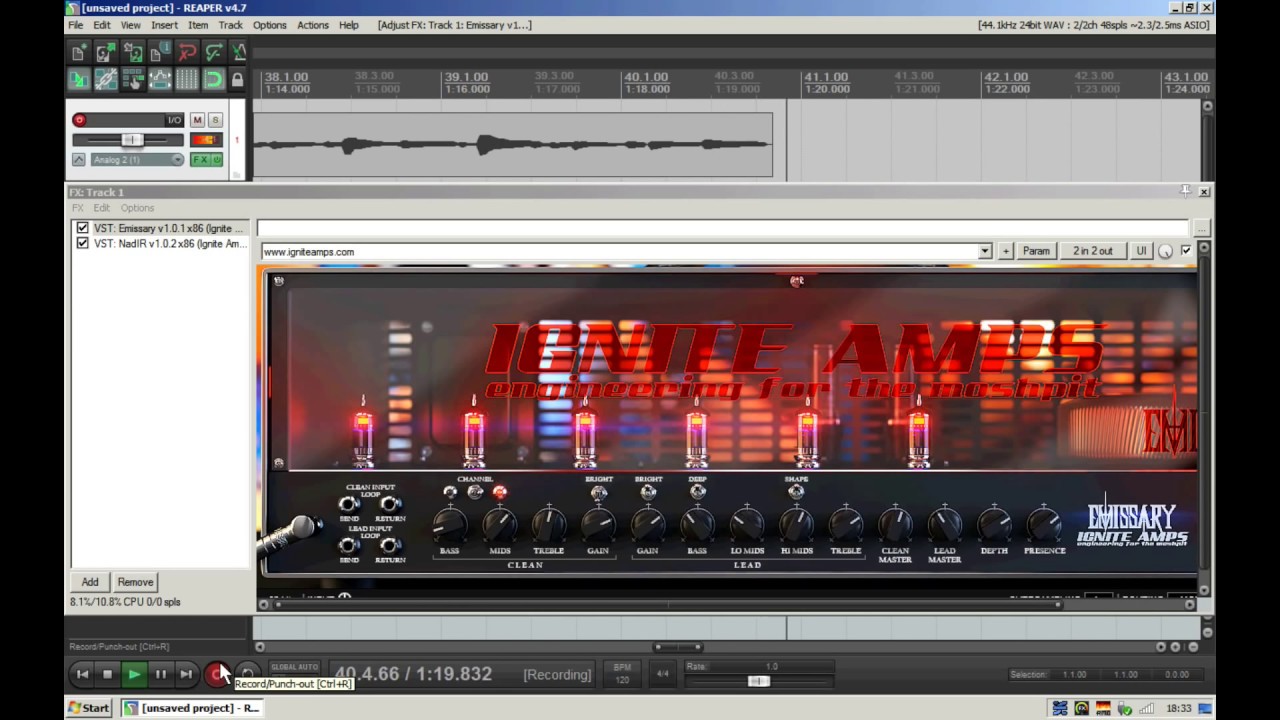This screenshot has width=1280, height=720.
Task: Open track 1 FX button
Action: pos(200,160)
